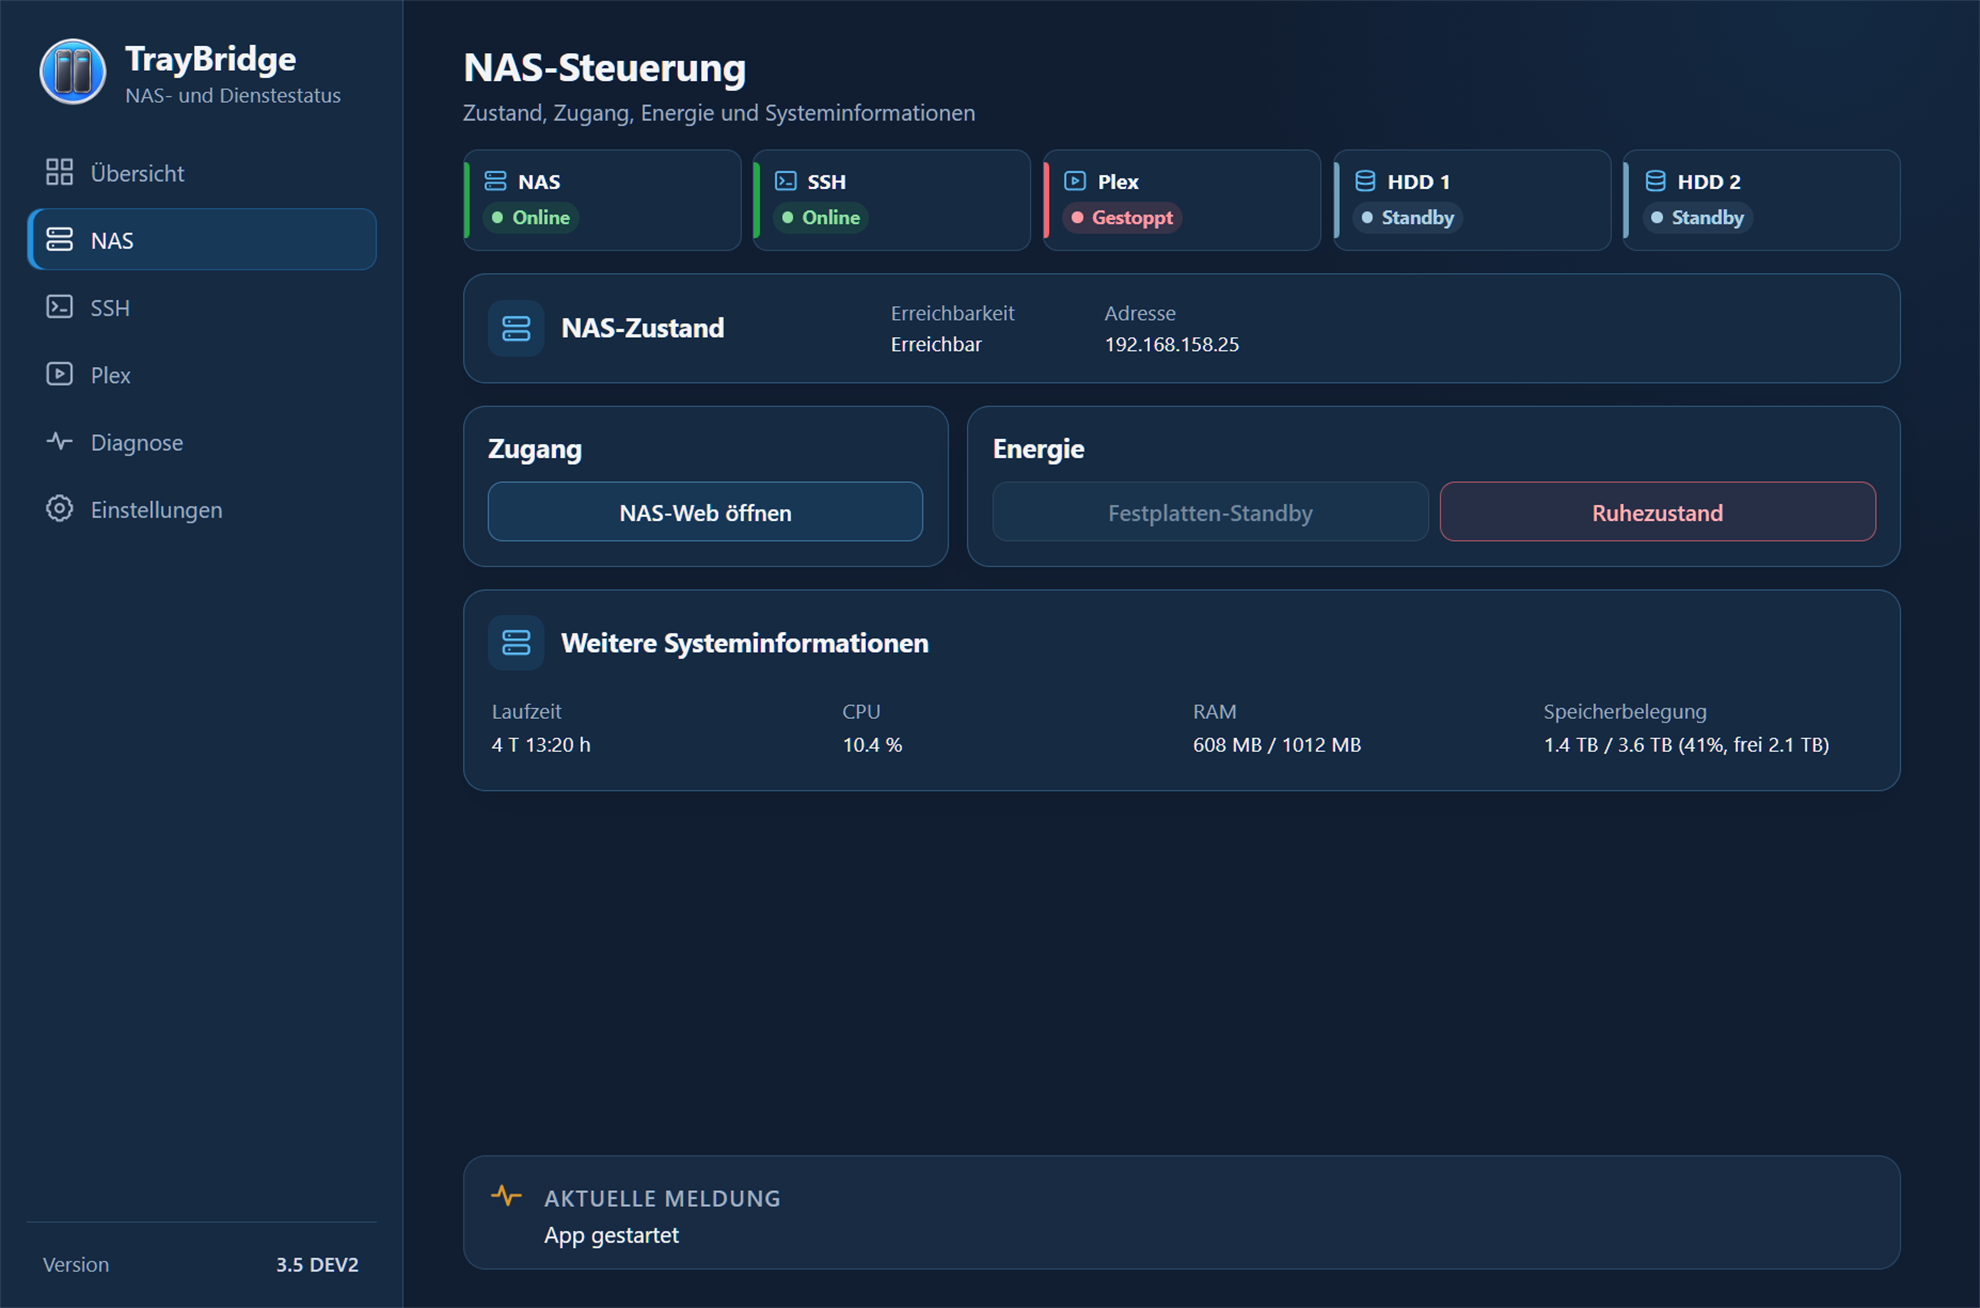This screenshot has height=1308, width=1980.
Task: Click the red Ruhezustand button
Action: pyautogui.click(x=1657, y=512)
